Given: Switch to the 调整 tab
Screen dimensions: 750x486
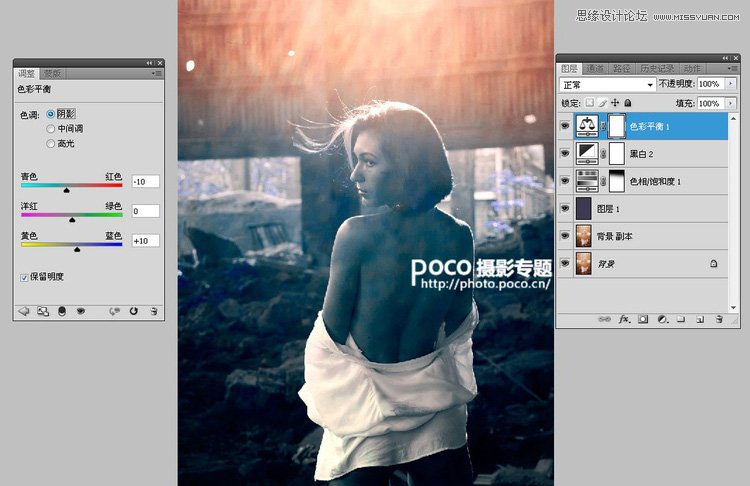Looking at the screenshot, I should coord(26,74).
